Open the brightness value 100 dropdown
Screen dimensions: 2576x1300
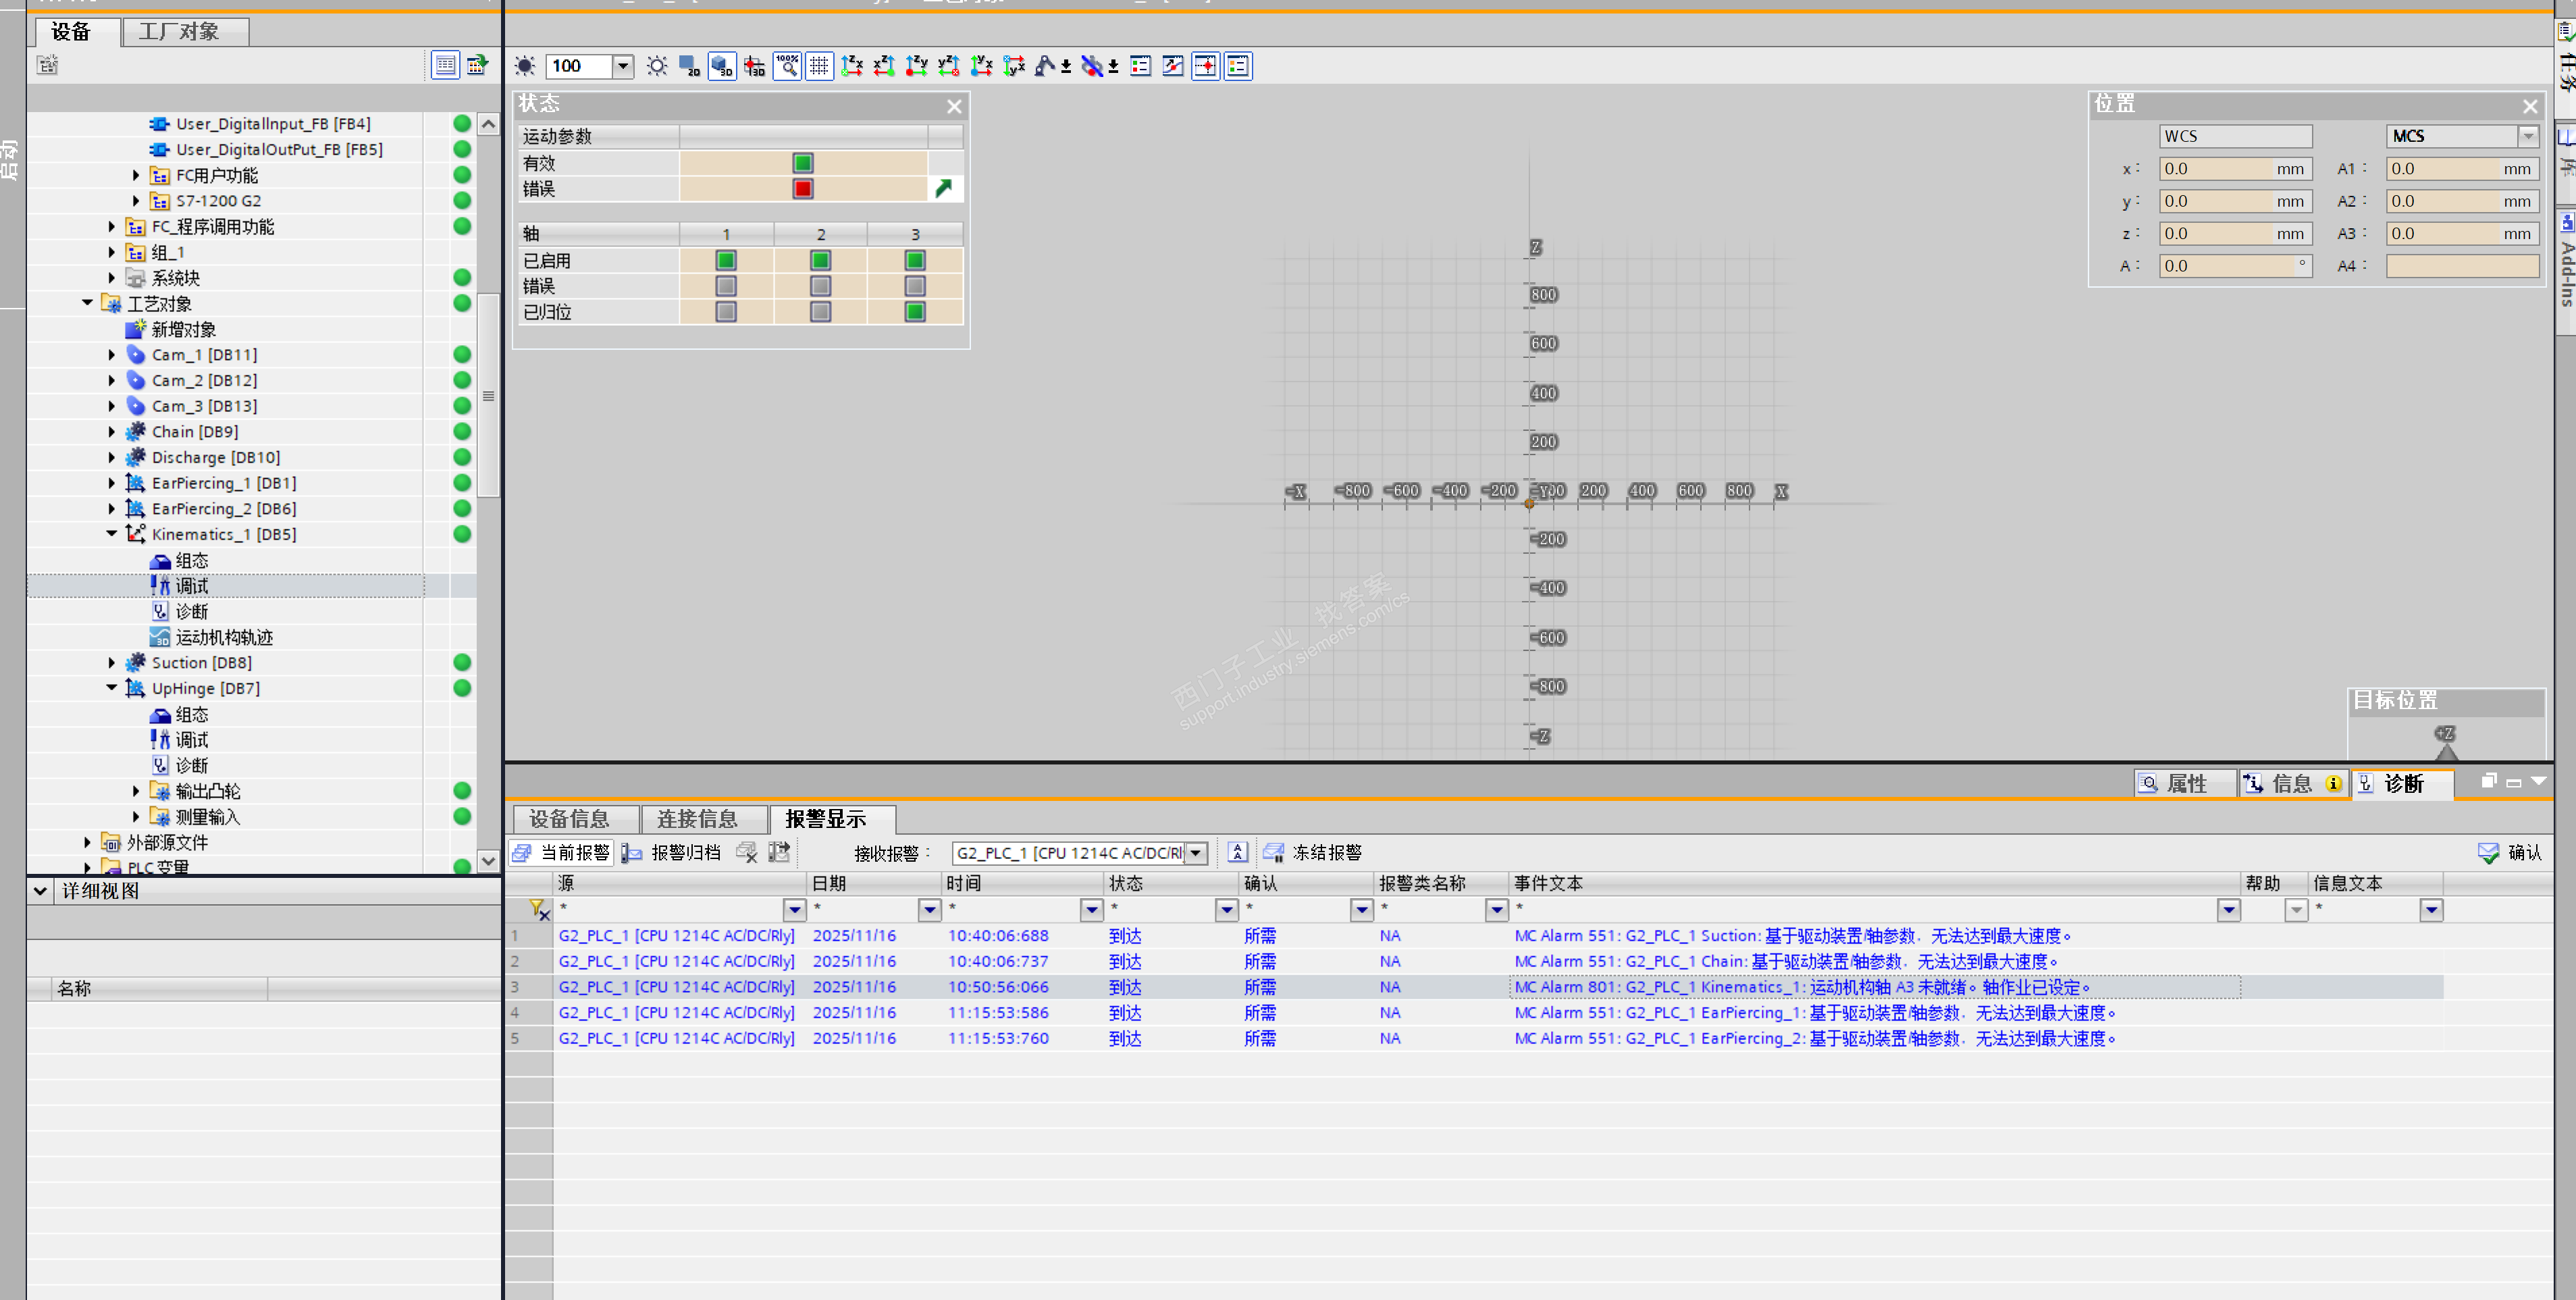622,66
